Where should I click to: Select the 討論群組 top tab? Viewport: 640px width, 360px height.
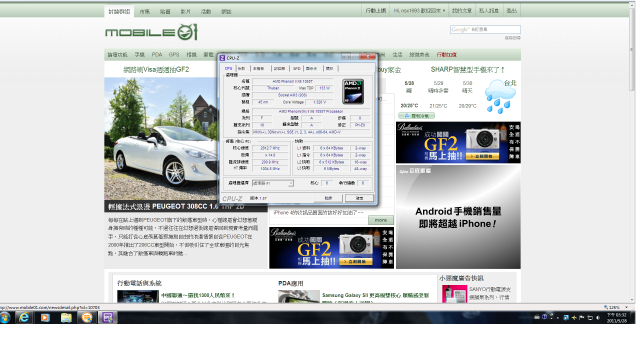119,11
